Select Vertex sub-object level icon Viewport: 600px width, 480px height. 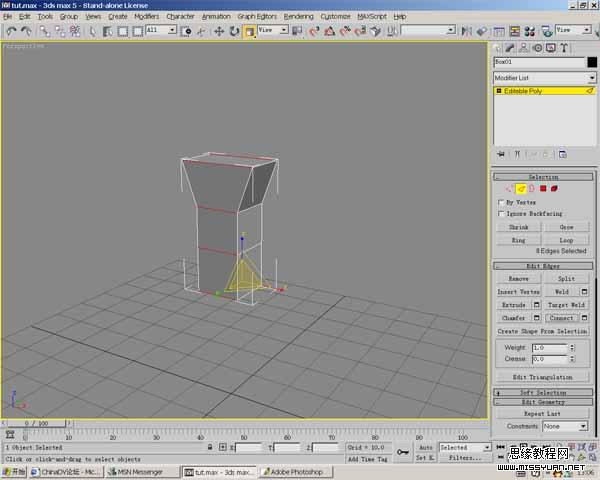[509, 188]
